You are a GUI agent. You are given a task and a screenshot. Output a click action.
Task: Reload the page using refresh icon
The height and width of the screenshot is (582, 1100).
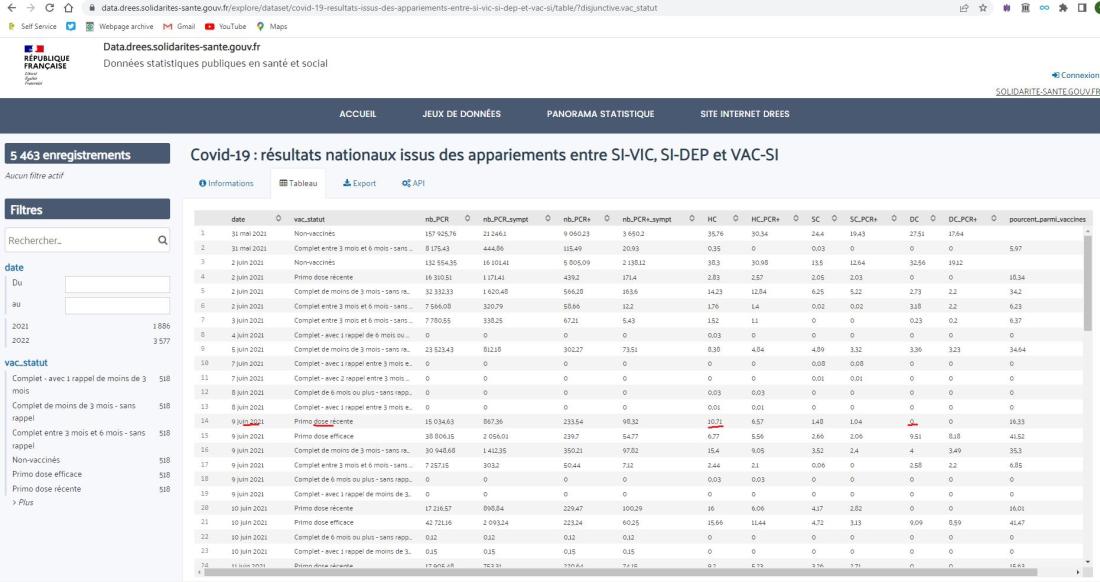click(49, 8)
